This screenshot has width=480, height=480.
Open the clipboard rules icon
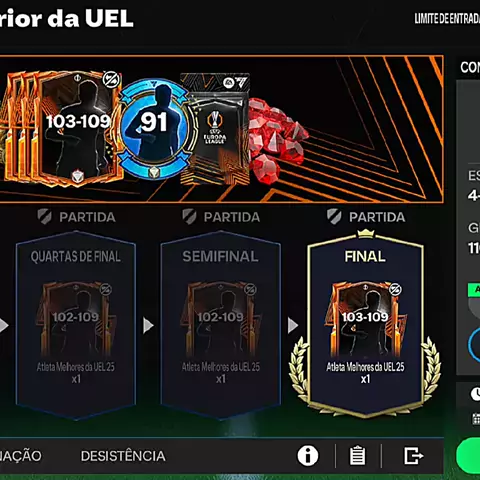click(x=357, y=455)
